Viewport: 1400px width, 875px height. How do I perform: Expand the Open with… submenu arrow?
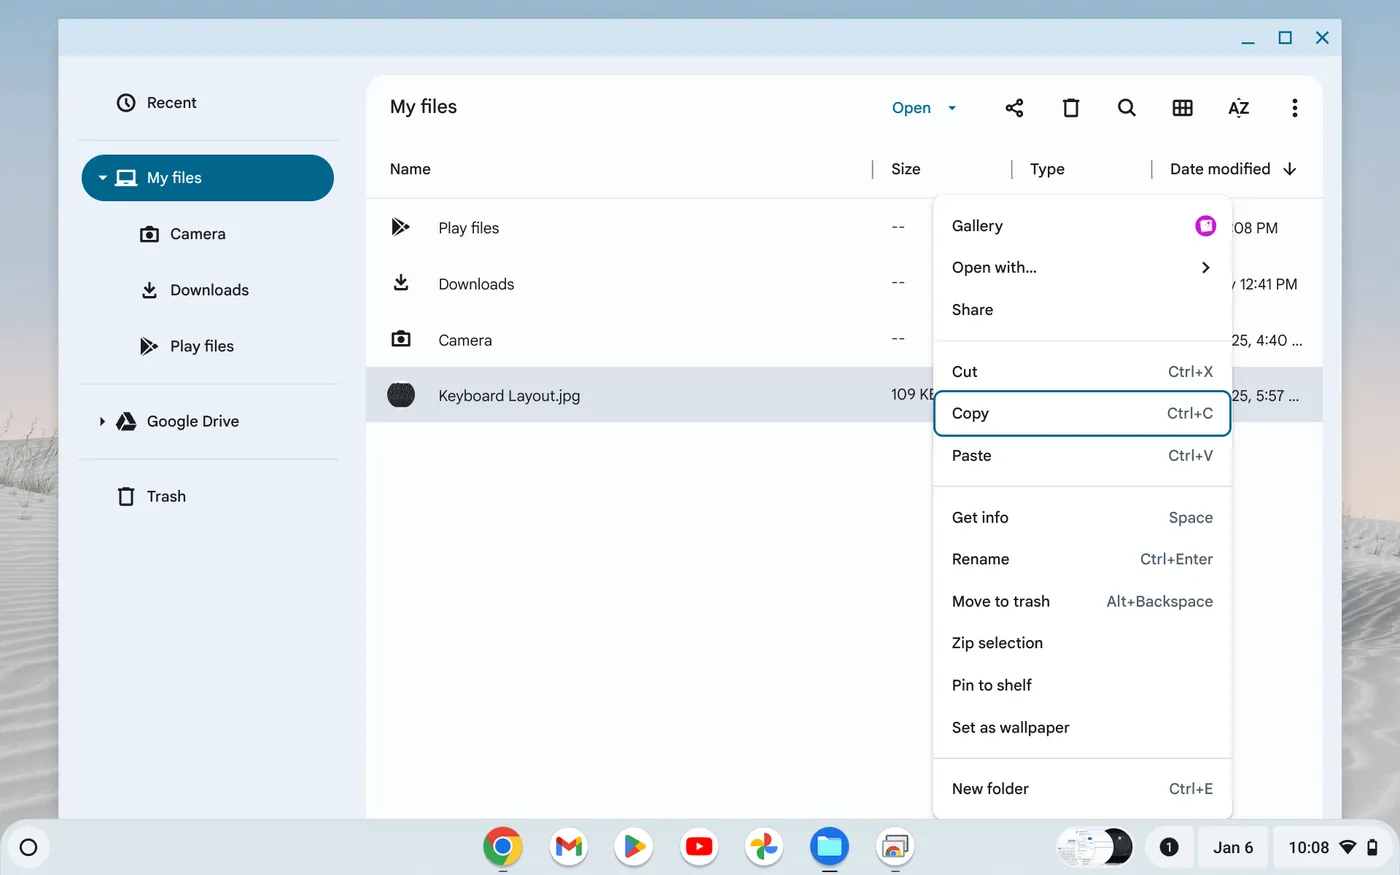(1206, 267)
